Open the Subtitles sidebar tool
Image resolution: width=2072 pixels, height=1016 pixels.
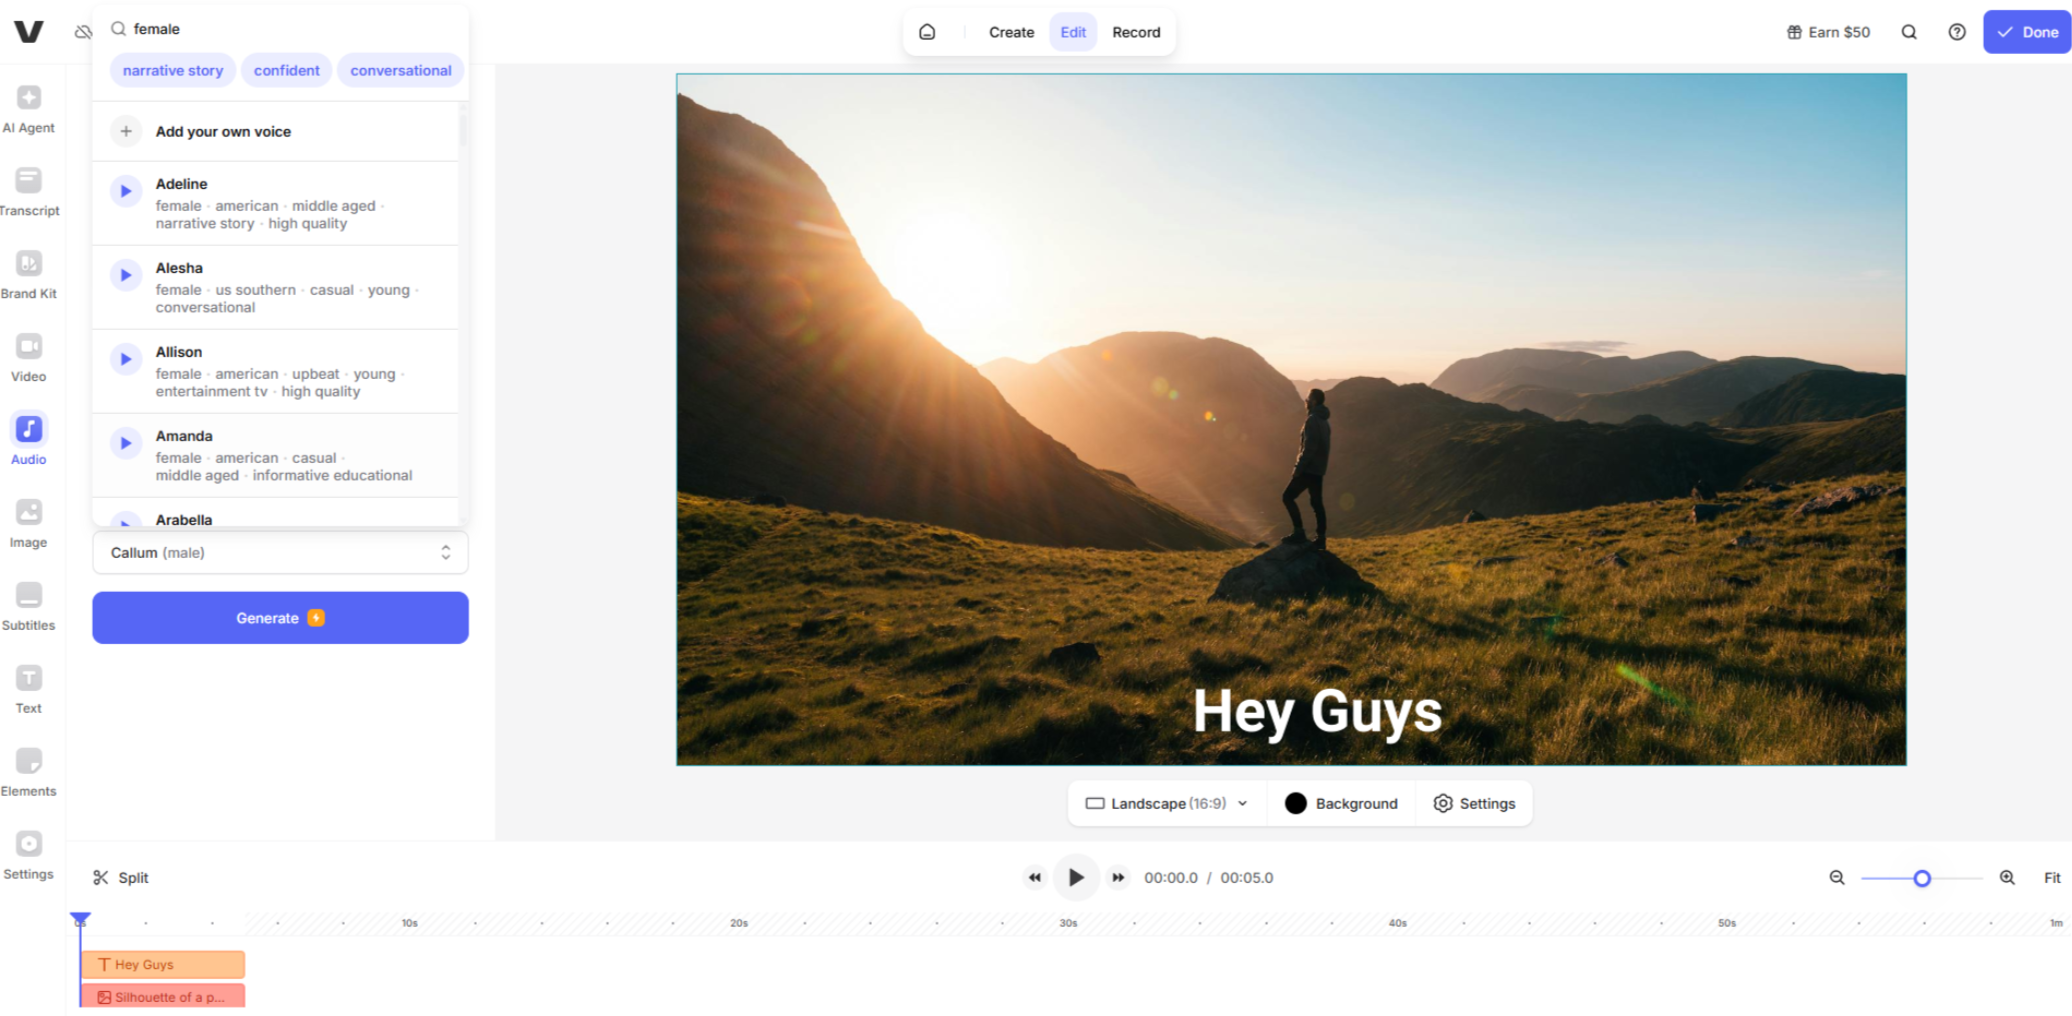(x=29, y=606)
